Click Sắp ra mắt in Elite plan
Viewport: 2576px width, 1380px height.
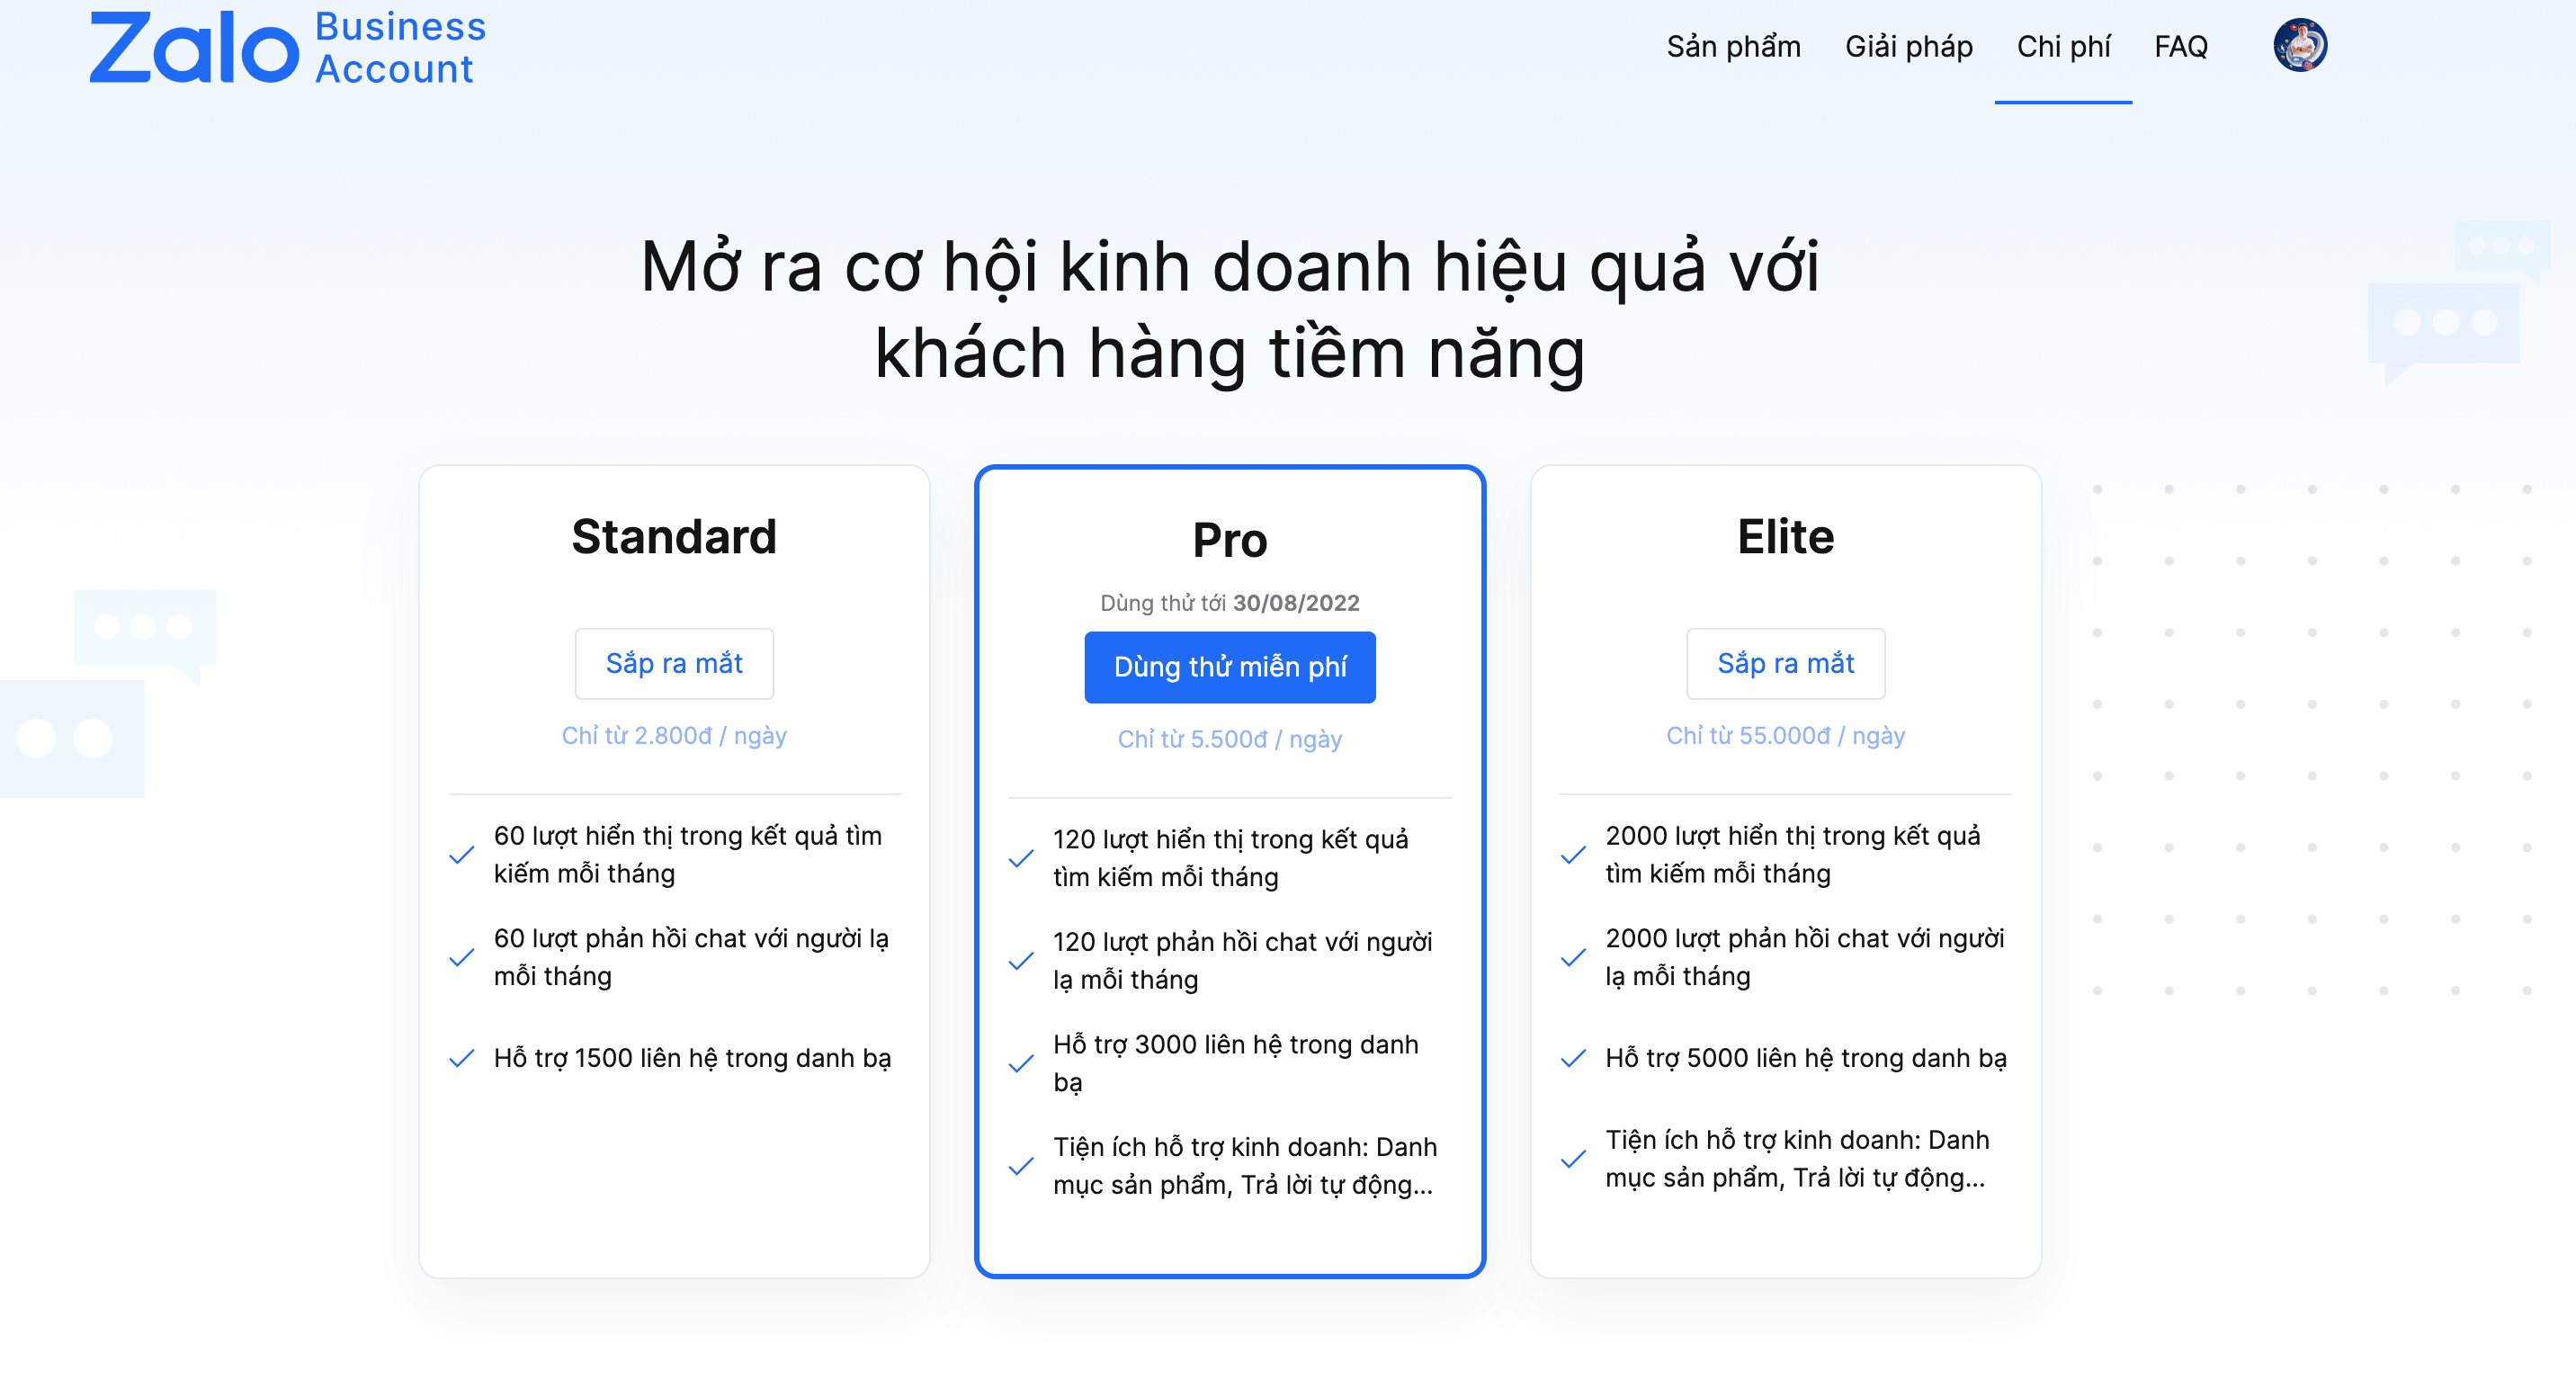pyautogui.click(x=1785, y=663)
